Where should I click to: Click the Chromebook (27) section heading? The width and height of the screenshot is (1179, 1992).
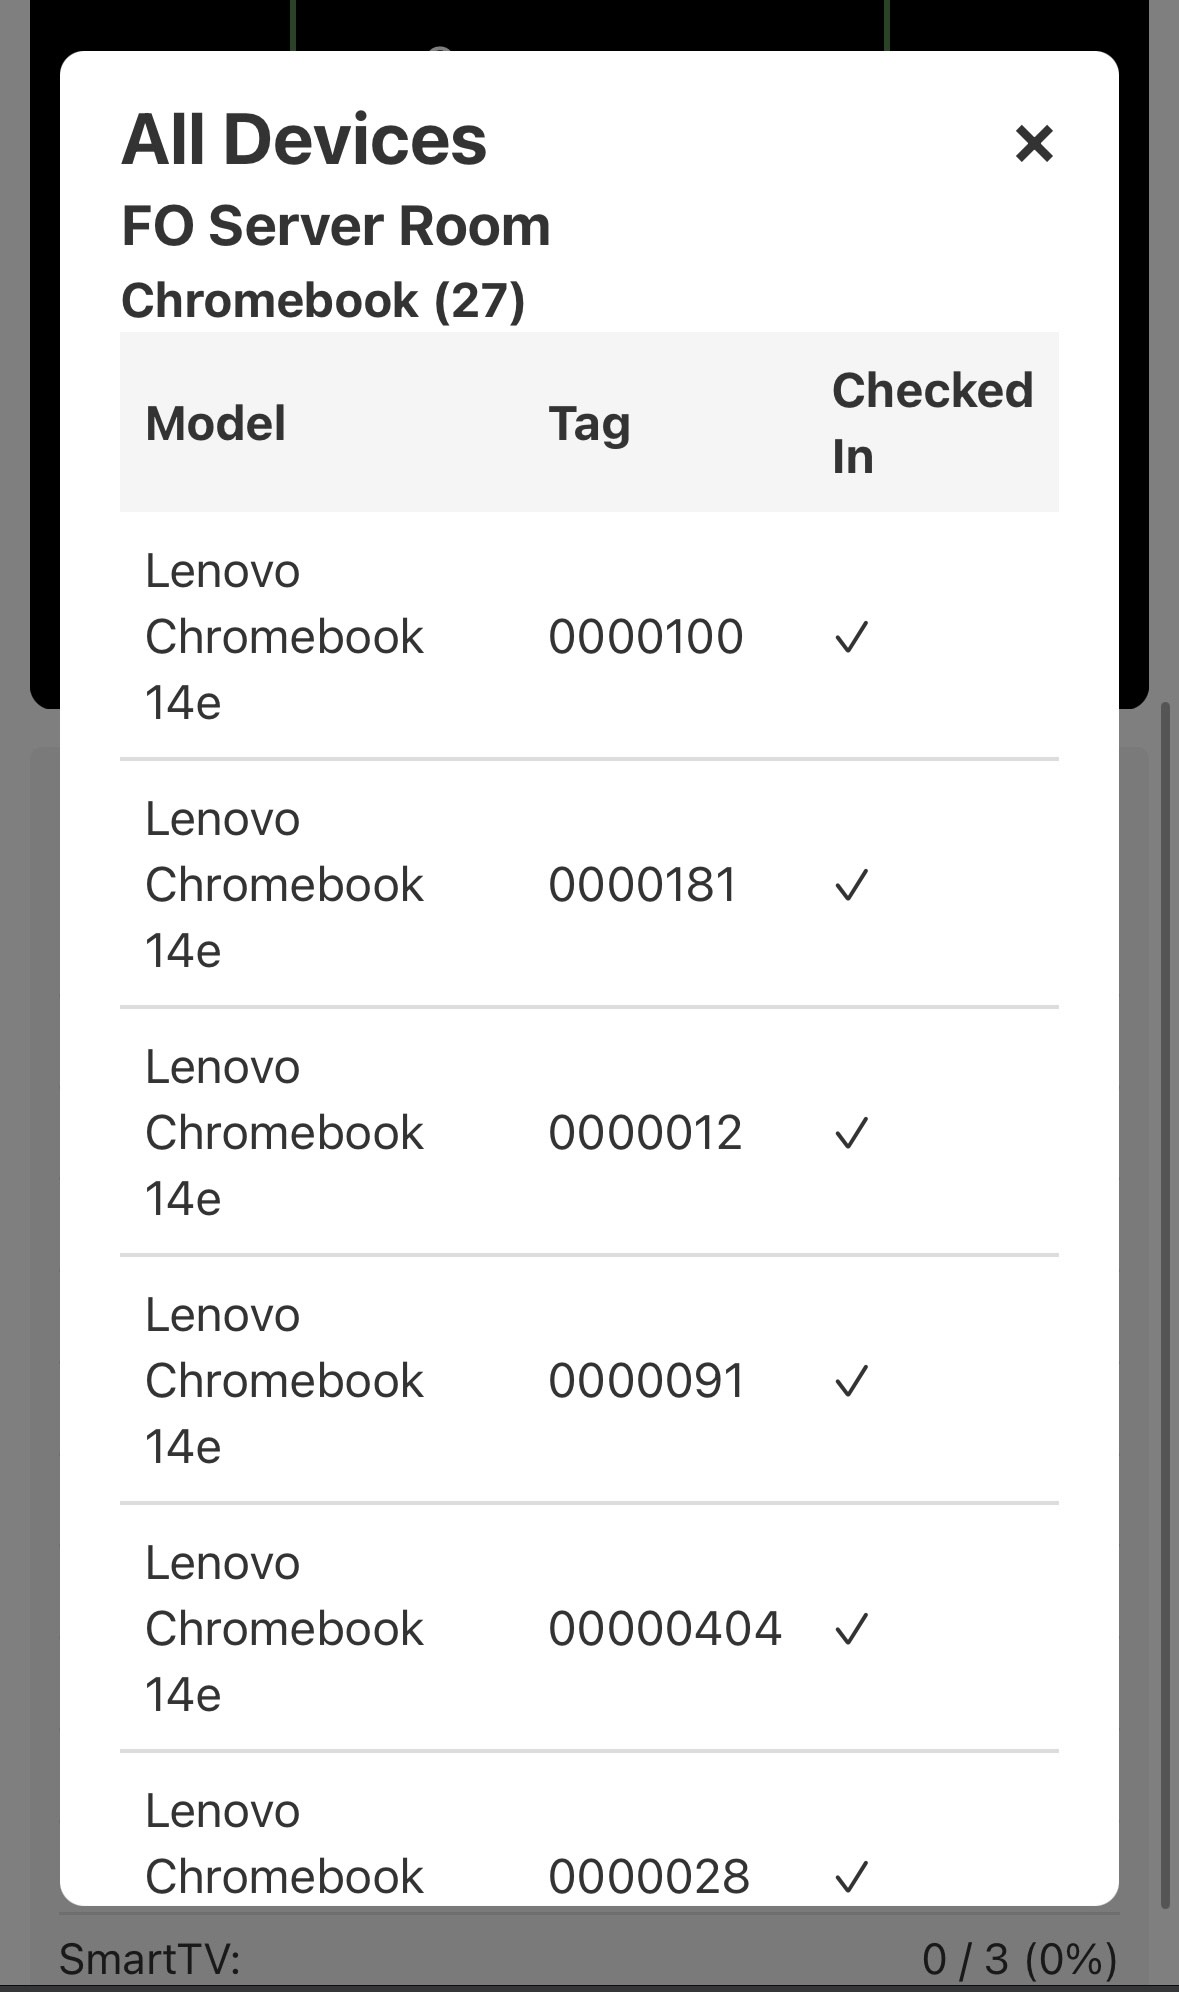tap(323, 301)
